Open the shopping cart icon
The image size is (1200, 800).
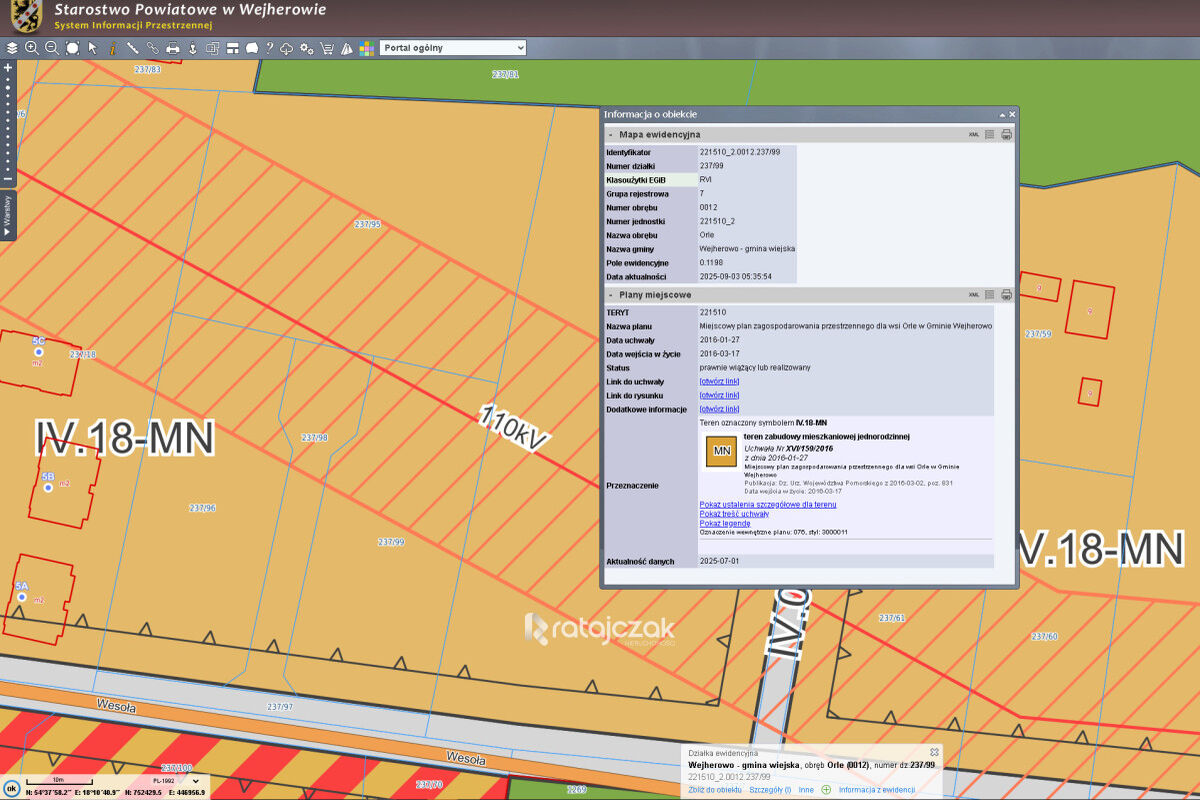point(327,48)
